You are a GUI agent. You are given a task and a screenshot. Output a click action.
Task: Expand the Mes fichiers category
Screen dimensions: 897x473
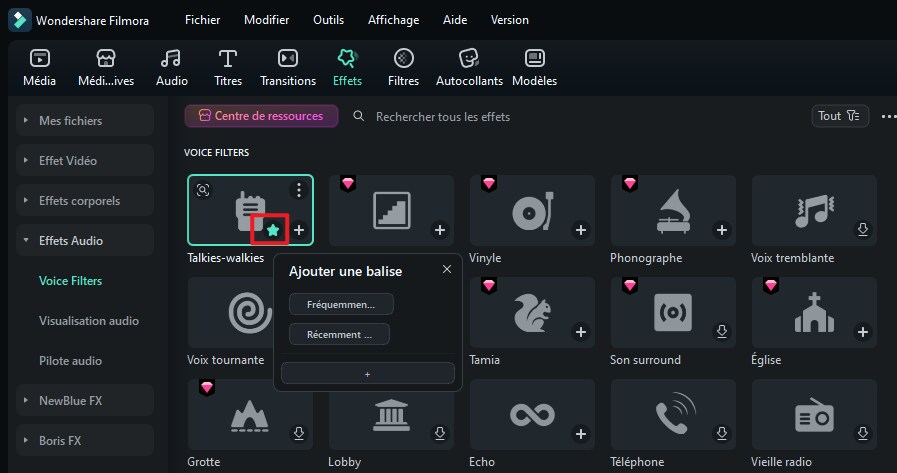pyautogui.click(x=85, y=121)
